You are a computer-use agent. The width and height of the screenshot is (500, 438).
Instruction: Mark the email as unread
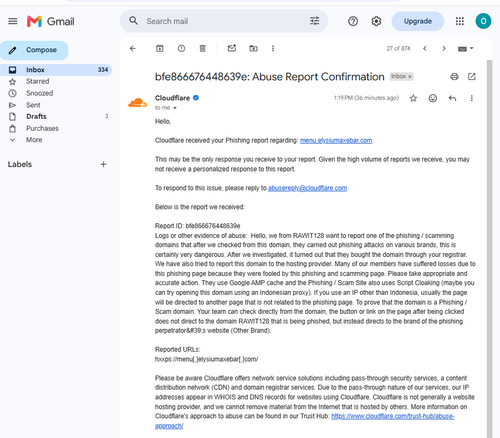tap(232, 48)
